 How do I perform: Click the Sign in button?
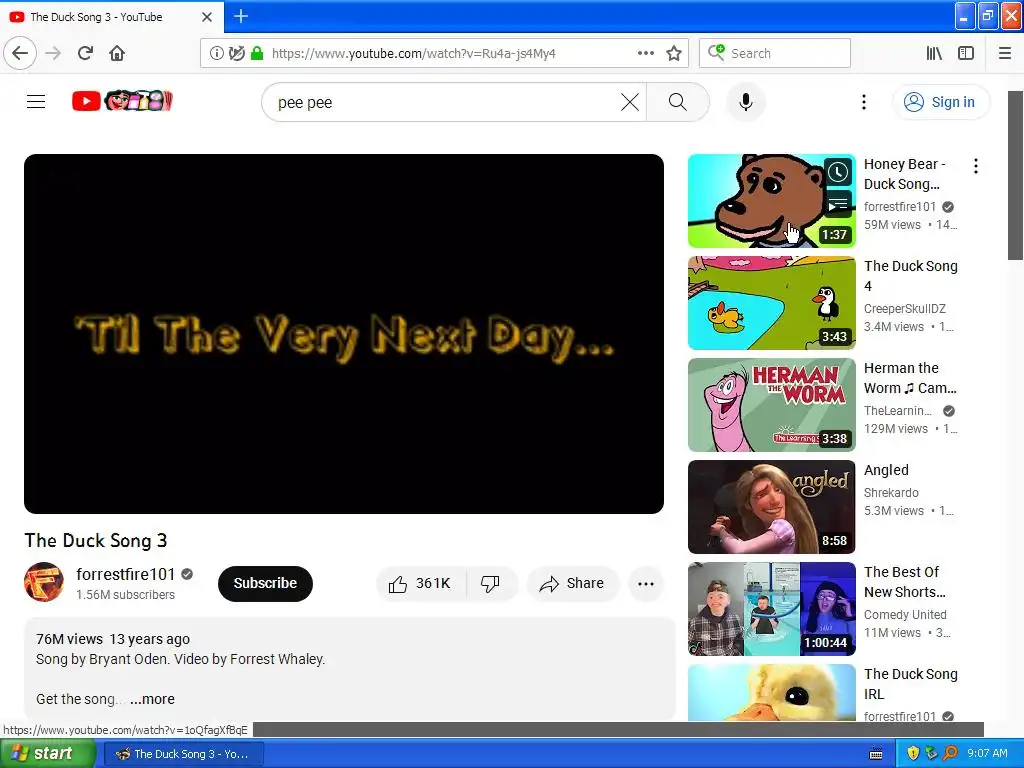click(x=941, y=103)
